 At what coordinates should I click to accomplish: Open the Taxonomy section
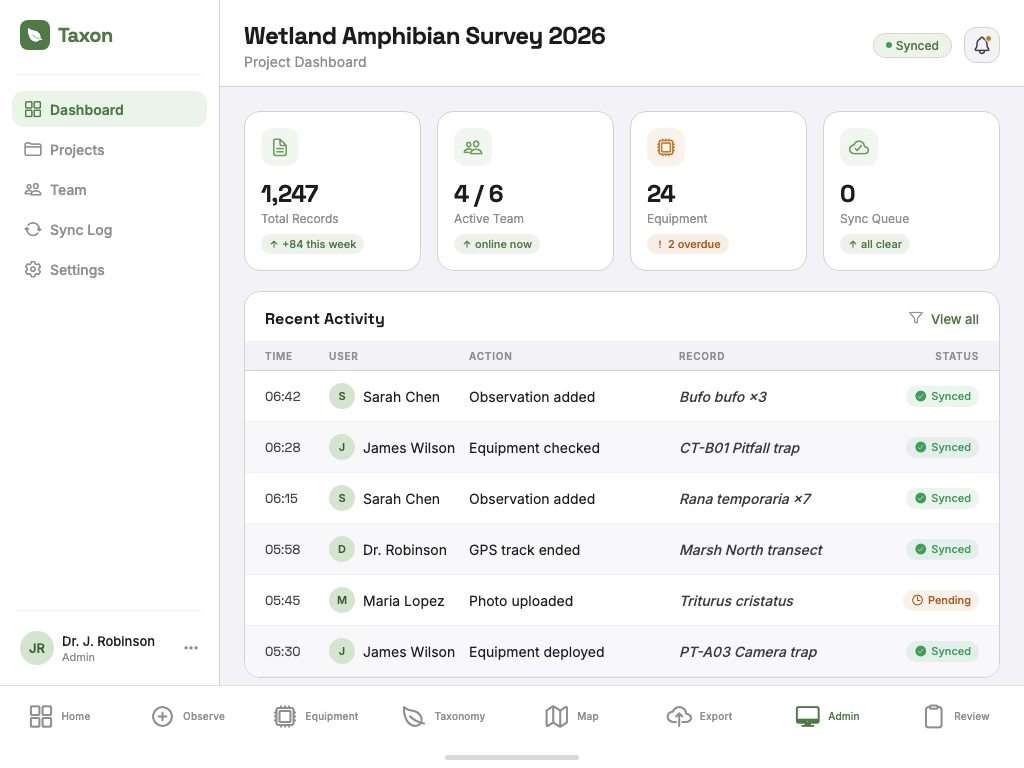[444, 716]
